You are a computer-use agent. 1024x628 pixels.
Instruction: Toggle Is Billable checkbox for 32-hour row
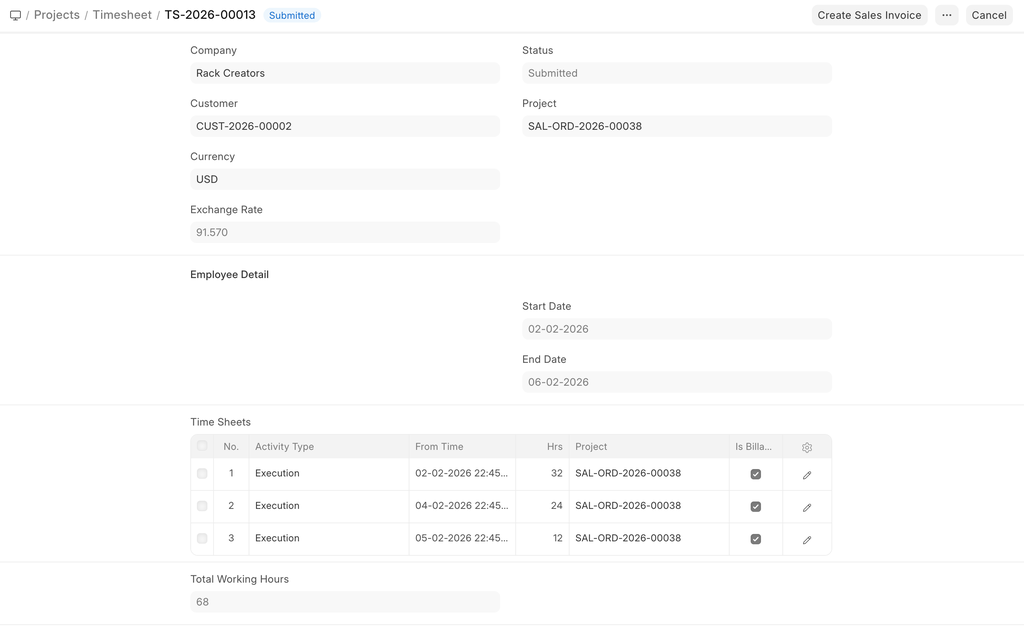[x=756, y=474]
